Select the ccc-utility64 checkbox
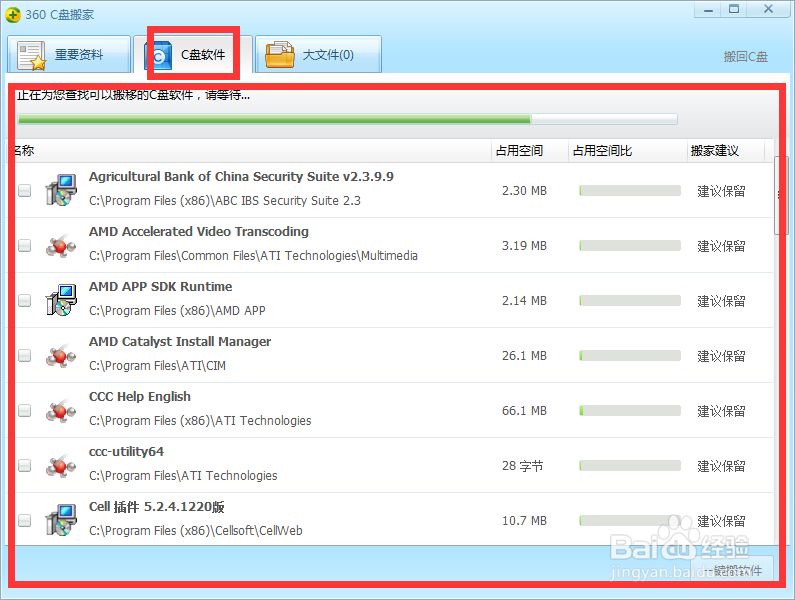 click(24, 466)
